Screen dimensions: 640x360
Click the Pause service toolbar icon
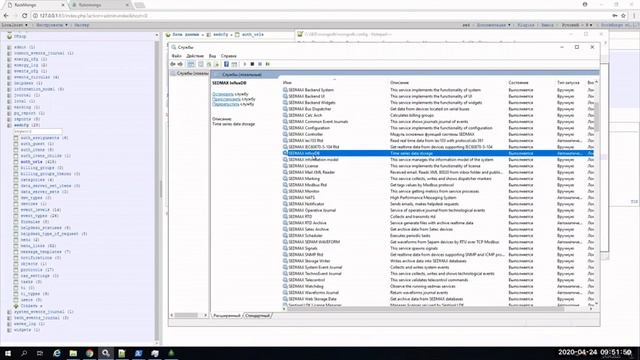260,64
